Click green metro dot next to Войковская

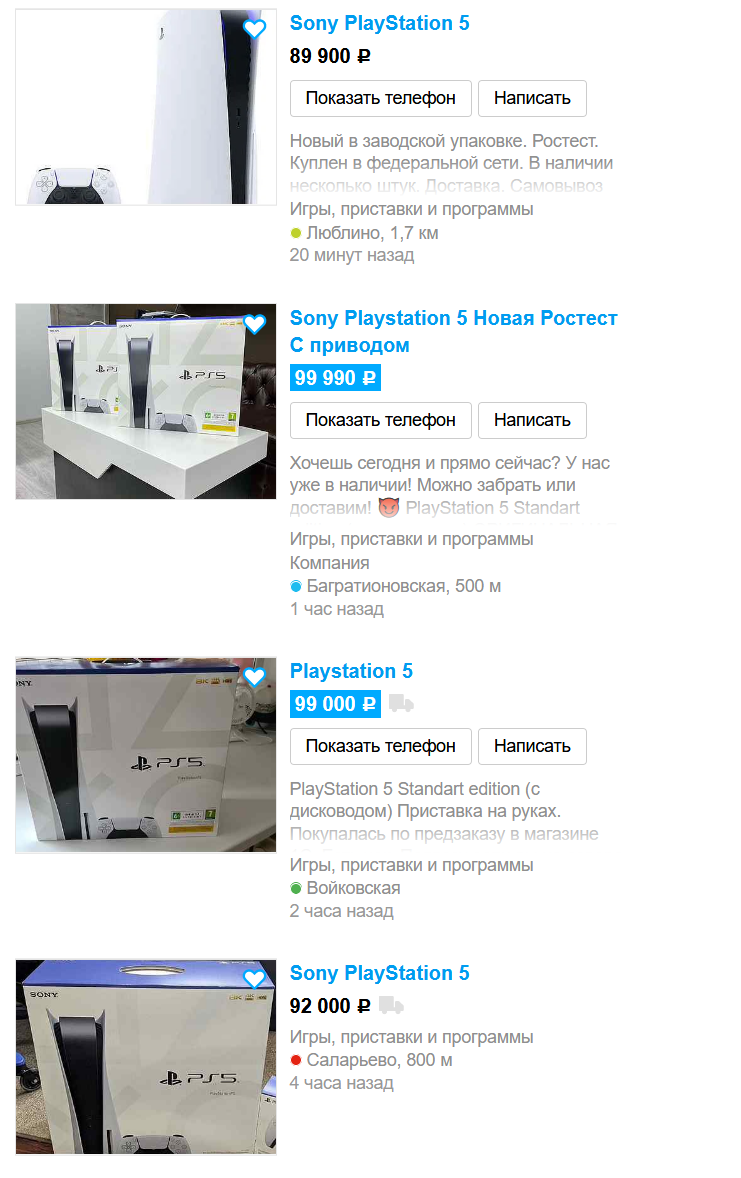(296, 889)
